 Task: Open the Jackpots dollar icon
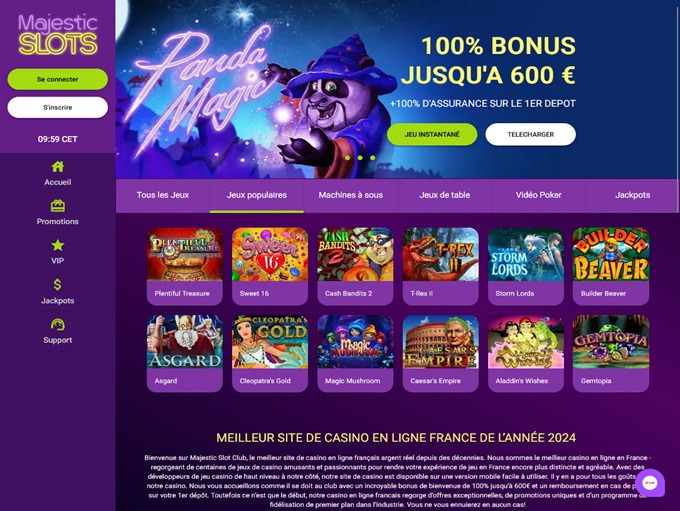click(x=58, y=285)
